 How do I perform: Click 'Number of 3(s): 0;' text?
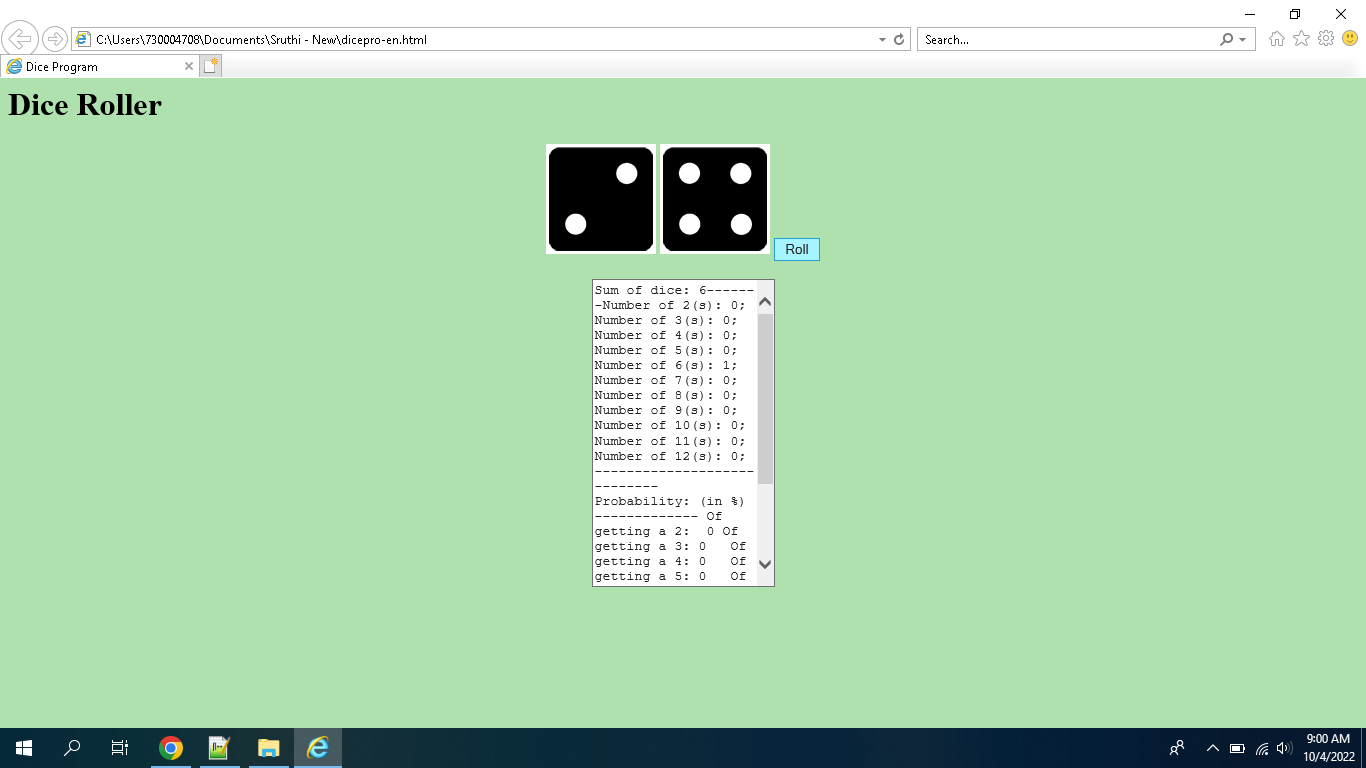point(666,320)
